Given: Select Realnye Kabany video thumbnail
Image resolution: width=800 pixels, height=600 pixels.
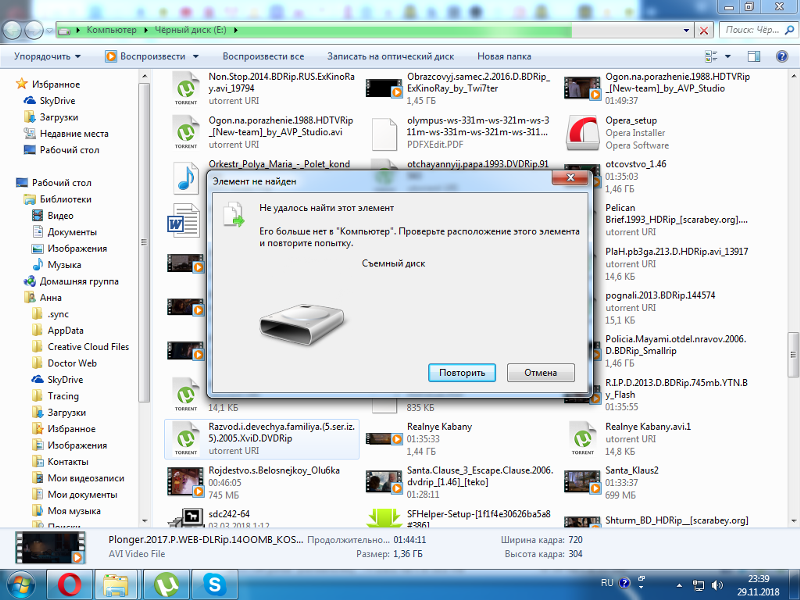Looking at the screenshot, I should tap(384, 438).
